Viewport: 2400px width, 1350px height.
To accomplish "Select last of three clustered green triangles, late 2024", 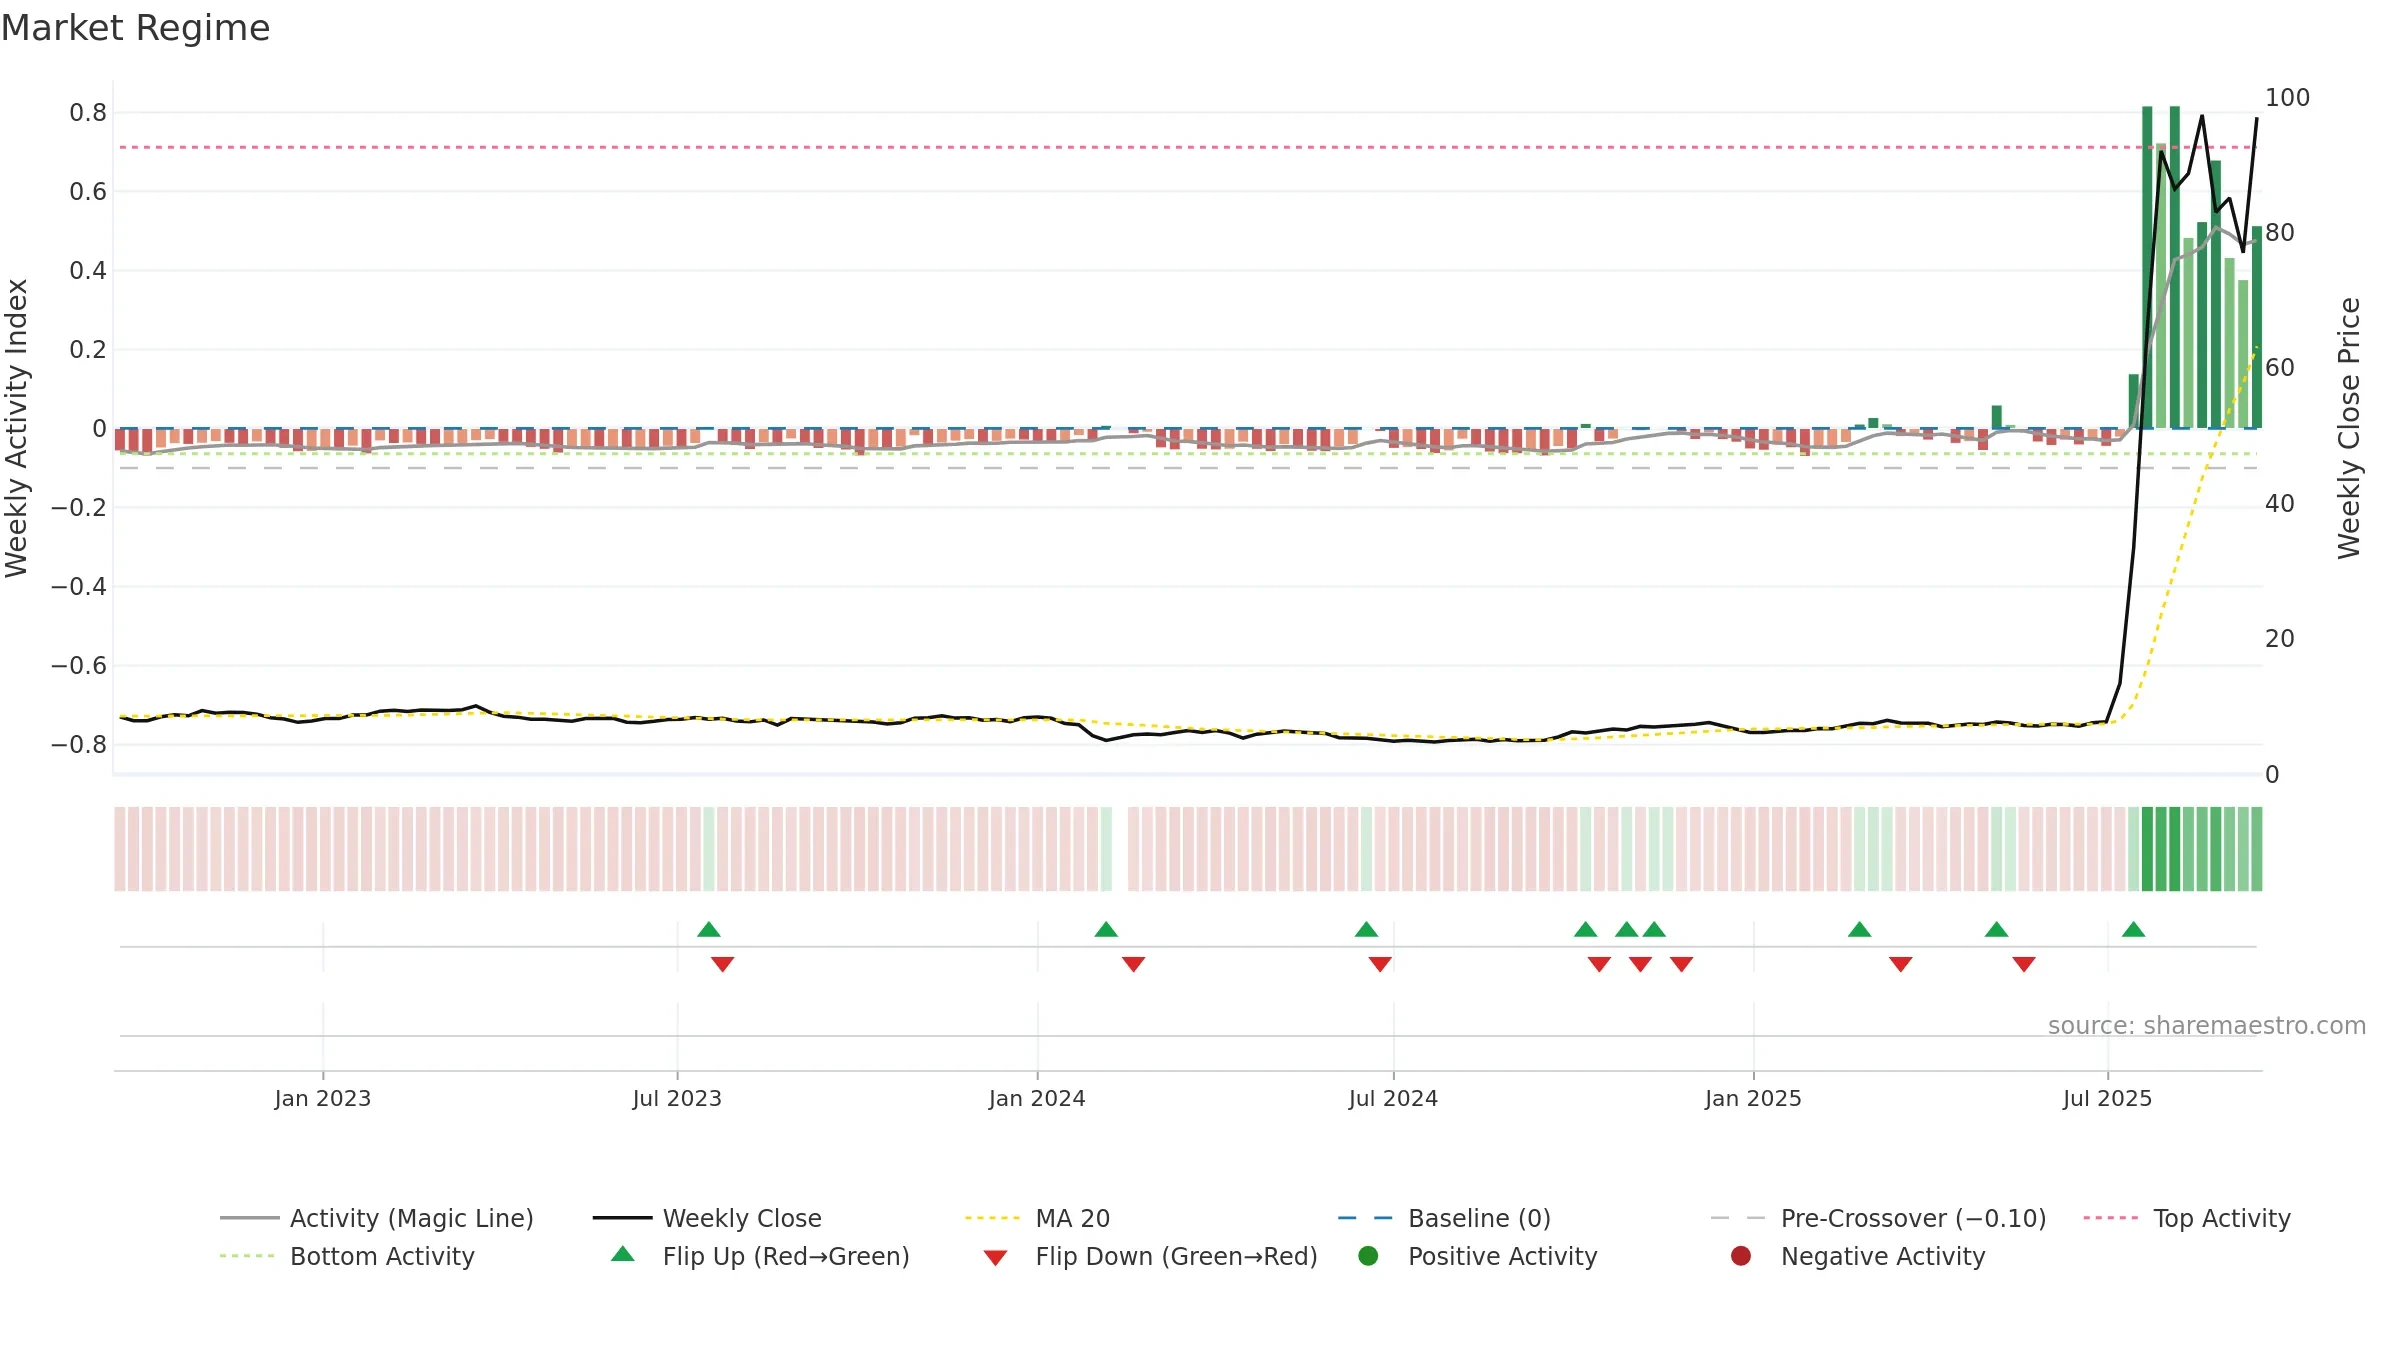I will [1654, 930].
